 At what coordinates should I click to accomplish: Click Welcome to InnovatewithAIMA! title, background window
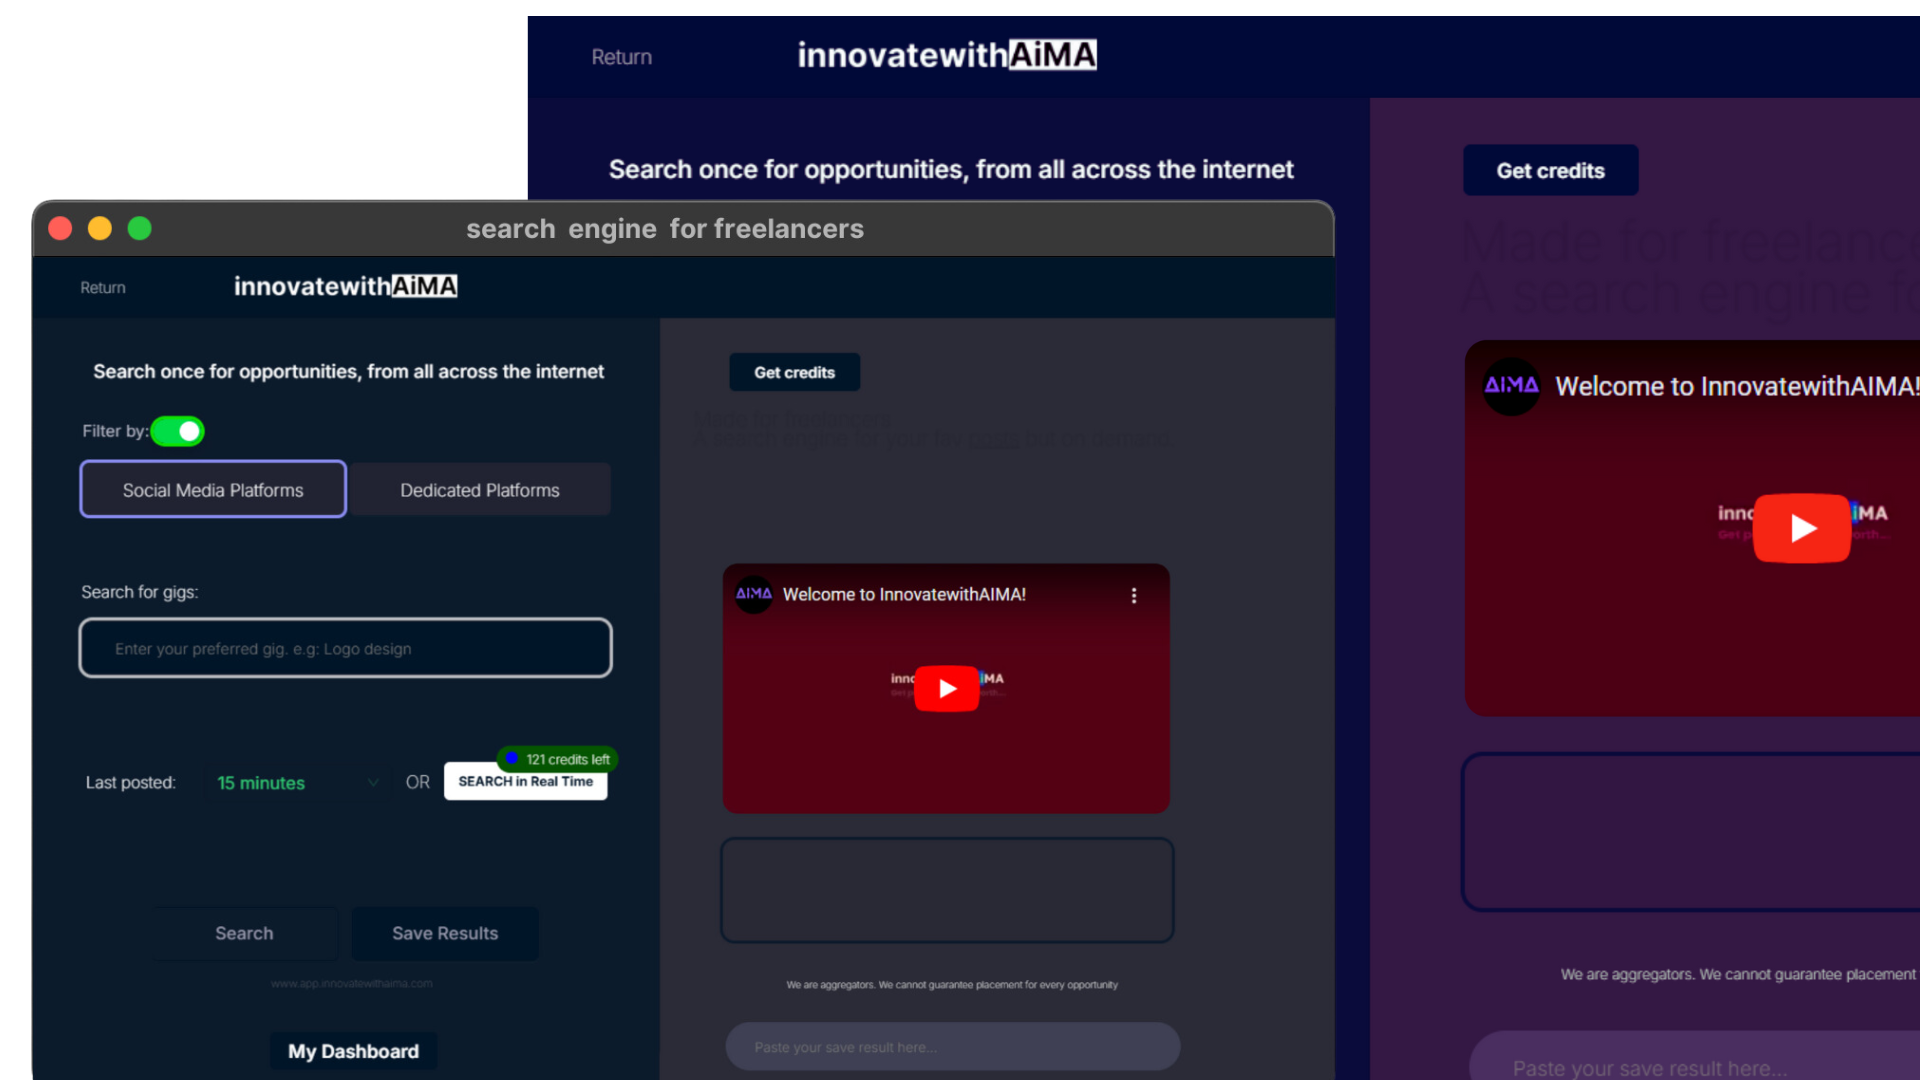1737,386
